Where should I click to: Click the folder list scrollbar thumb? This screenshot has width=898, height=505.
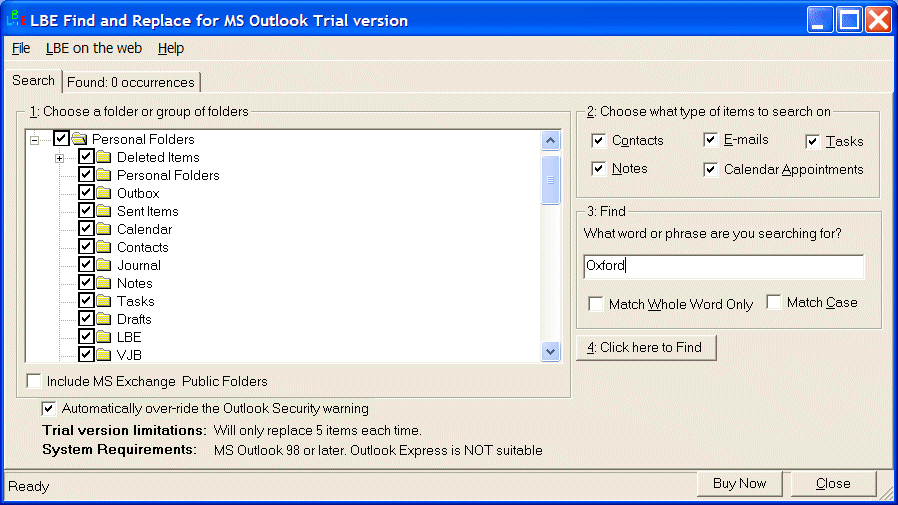(550, 180)
